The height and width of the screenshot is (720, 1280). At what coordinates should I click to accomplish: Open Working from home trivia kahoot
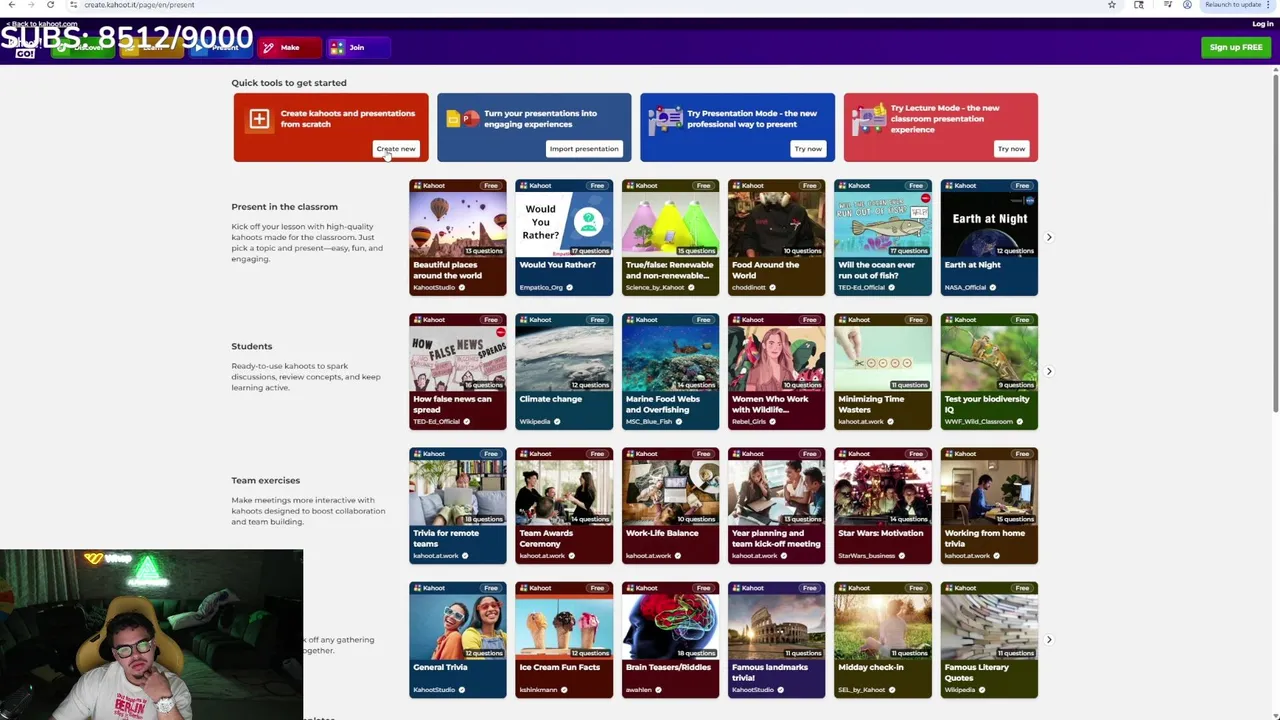click(989, 505)
